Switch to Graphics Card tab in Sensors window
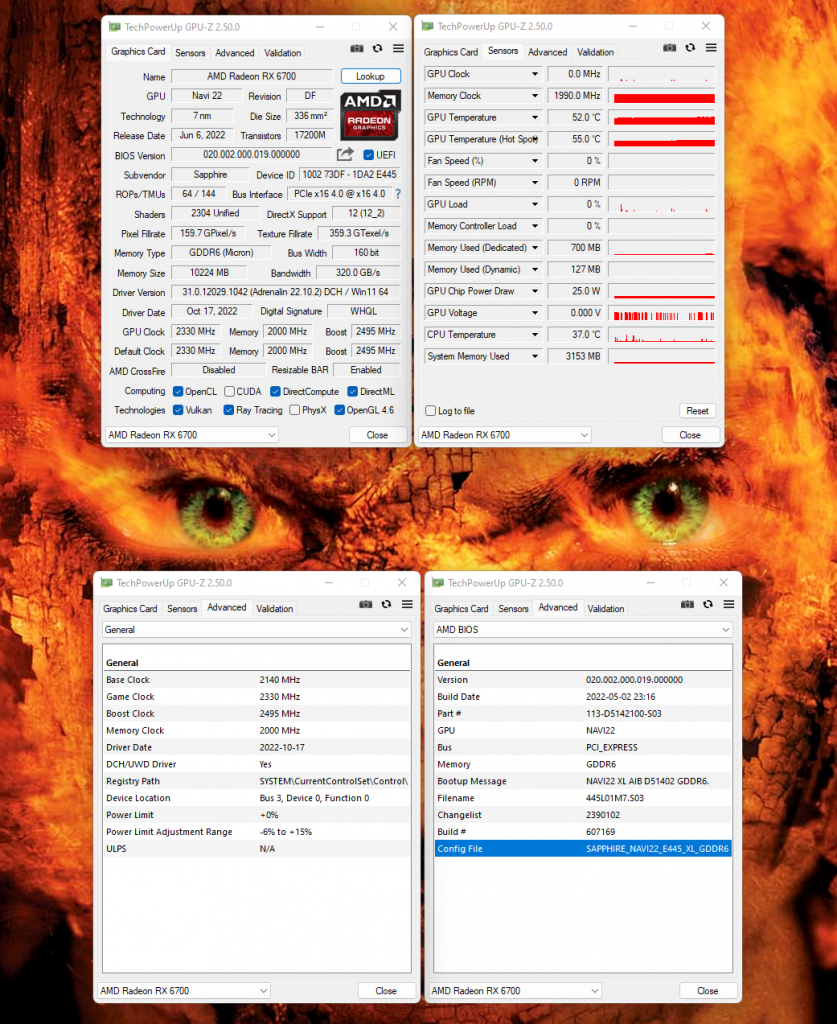This screenshot has height=1024, width=837. (x=450, y=52)
